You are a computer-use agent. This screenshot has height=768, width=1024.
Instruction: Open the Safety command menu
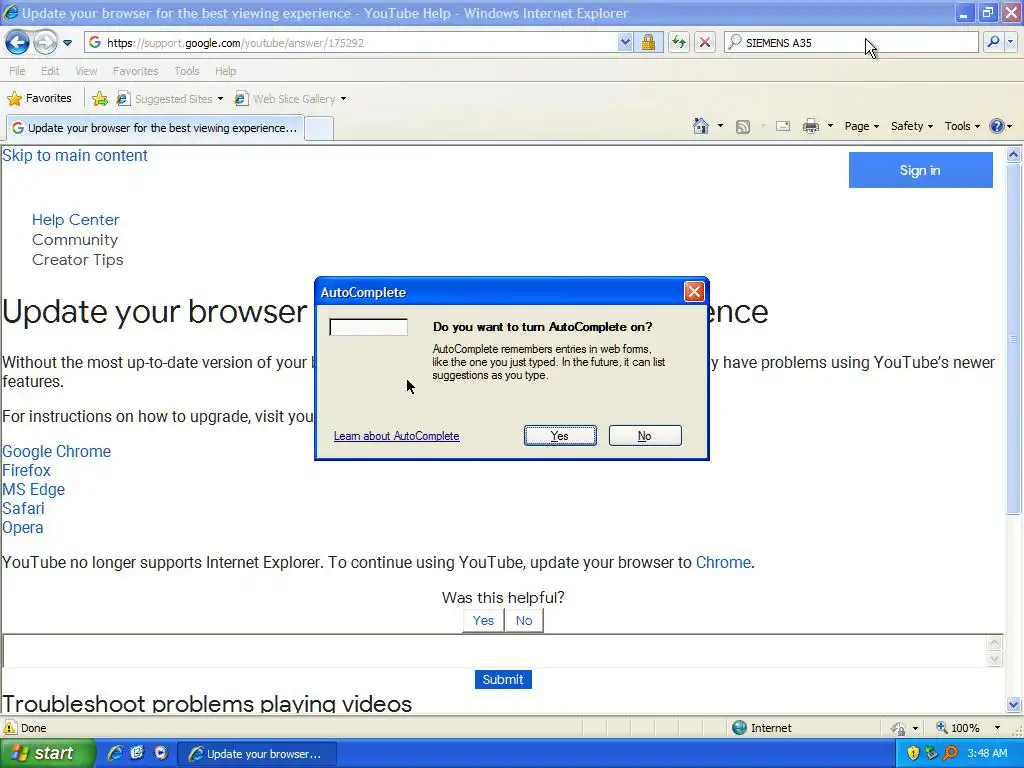[912, 126]
